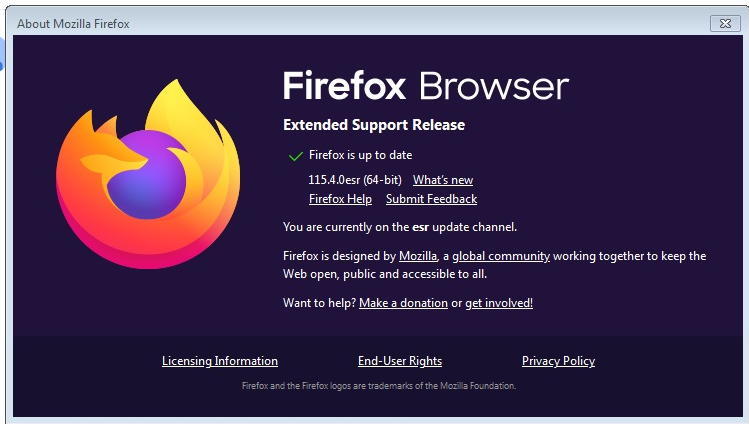The image size is (749, 424).
Task: Open the Privacy Policy link
Action: 558,361
